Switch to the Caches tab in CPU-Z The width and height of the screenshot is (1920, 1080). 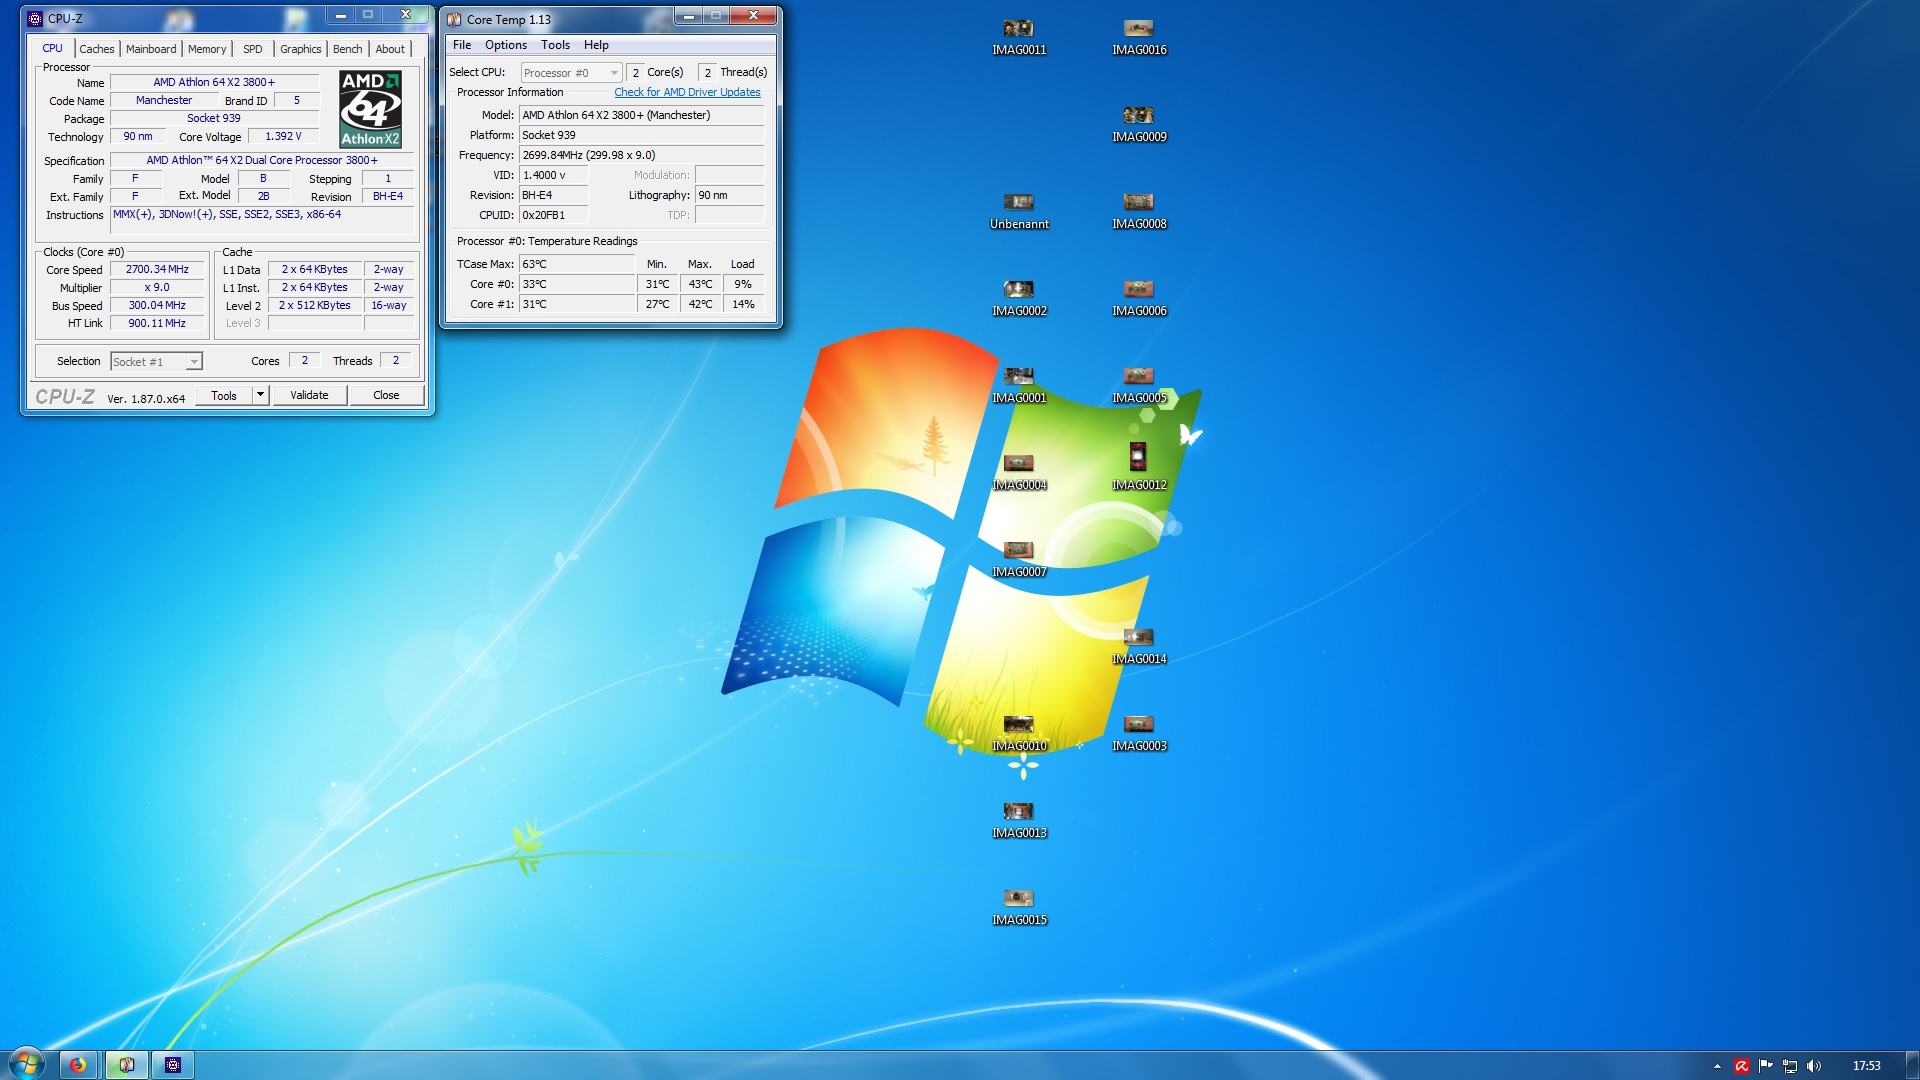97,49
